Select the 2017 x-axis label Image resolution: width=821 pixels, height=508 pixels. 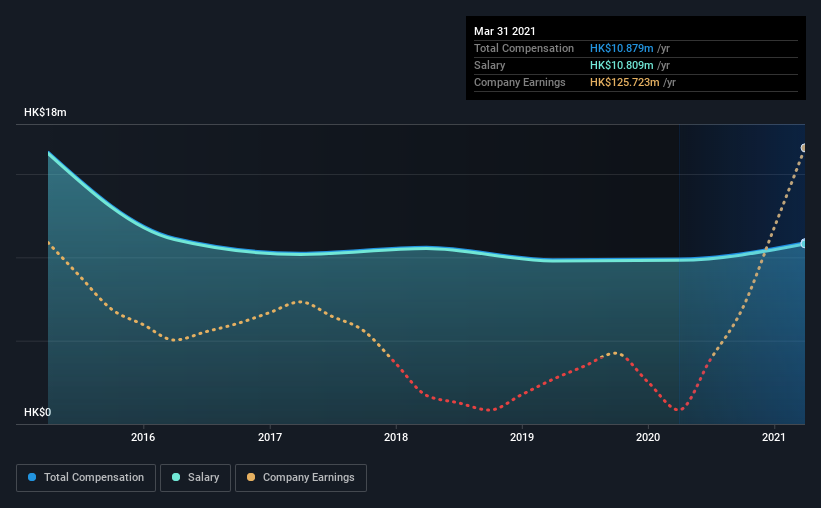pos(270,437)
